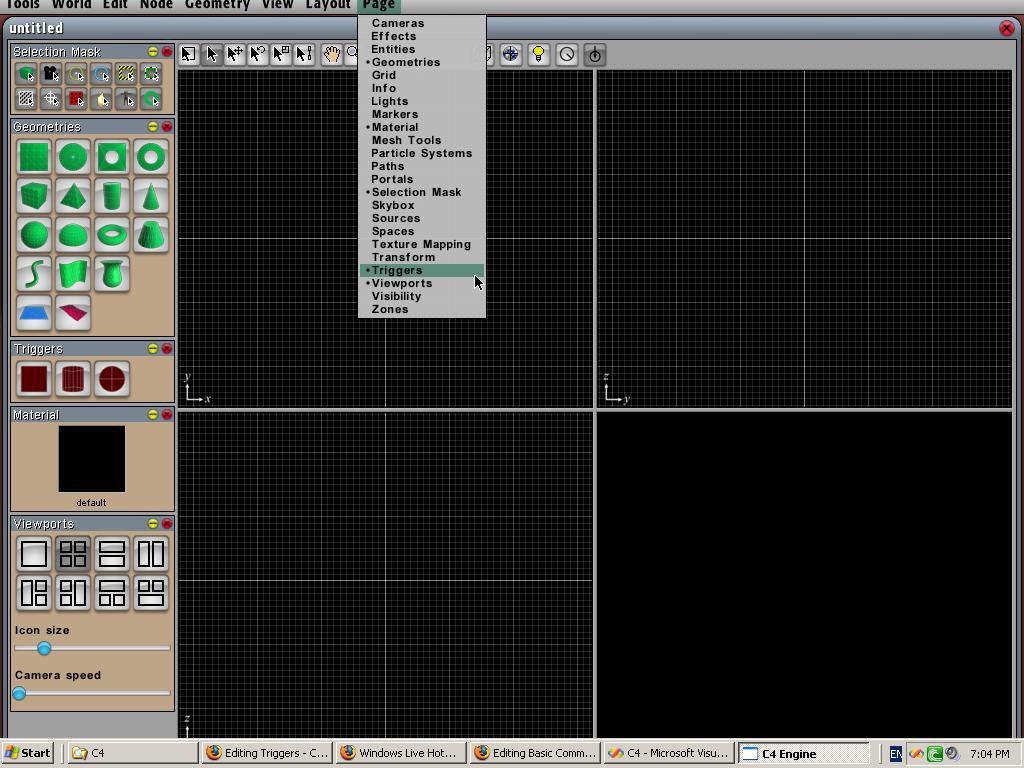This screenshot has height=768, width=1024.
Task: Pick the sphere geometry icon
Action: pyautogui.click(x=34, y=235)
